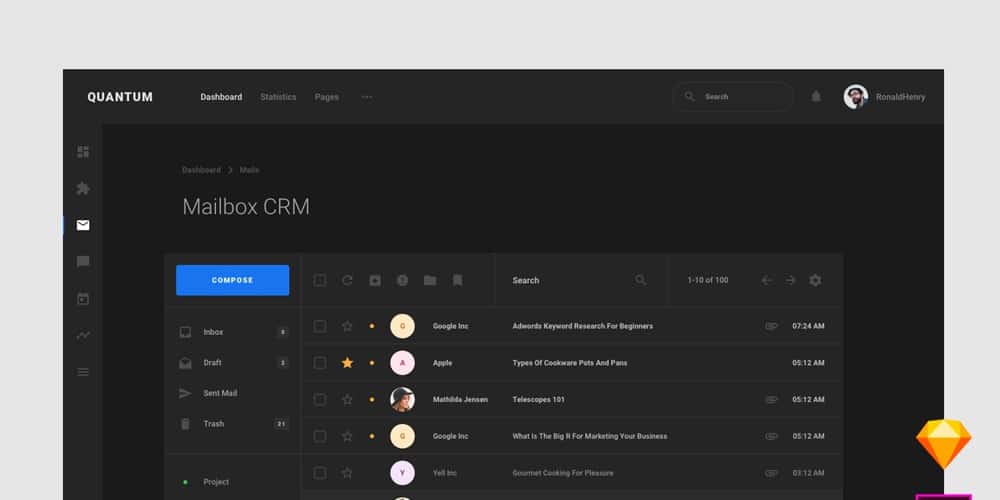1000x500 pixels.
Task: Expand the more options ellipsis in top nav
Action: [367, 97]
